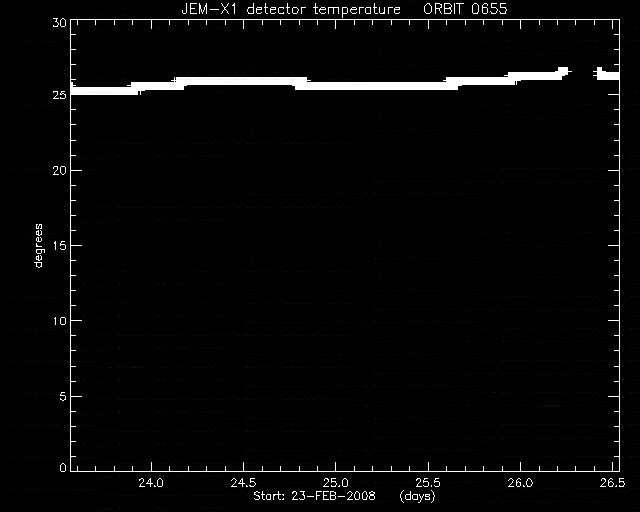The width and height of the screenshot is (640, 512).
Task: Click the Start: 23-FEB-2008 axis caption
Action: point(314,496)
